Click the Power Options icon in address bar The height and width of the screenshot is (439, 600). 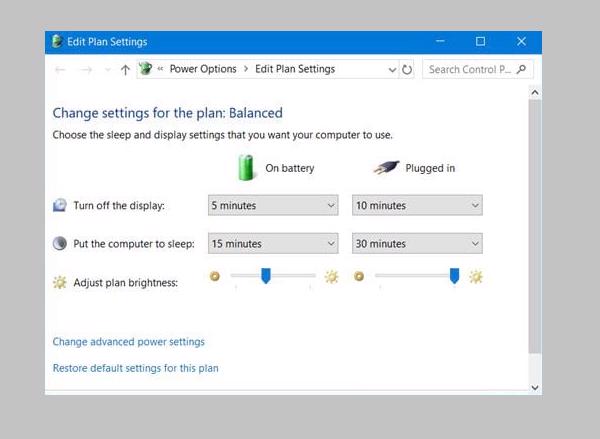(146, 69)
